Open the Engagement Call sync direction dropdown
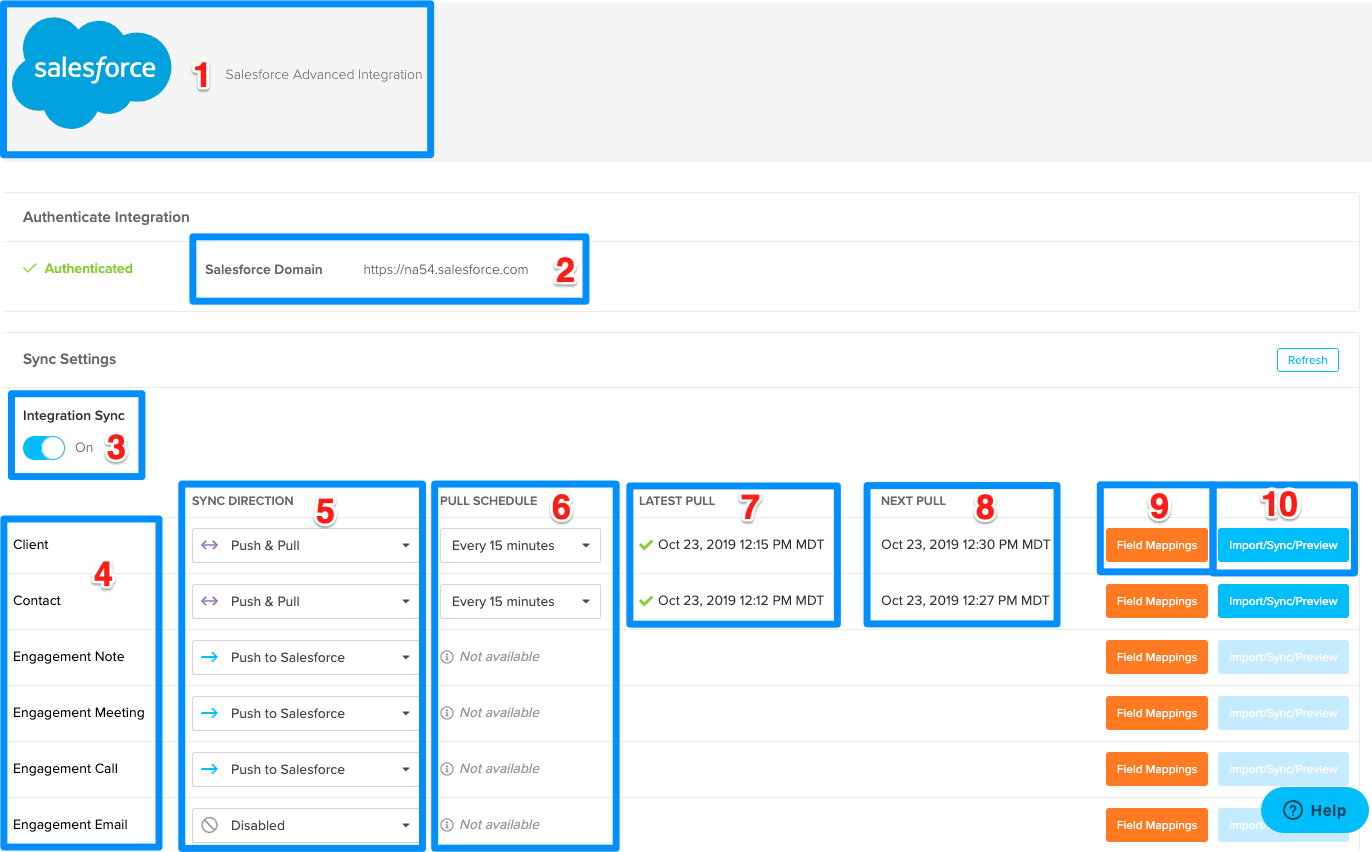Screen dimensions: 1372x852 [305, 769]
